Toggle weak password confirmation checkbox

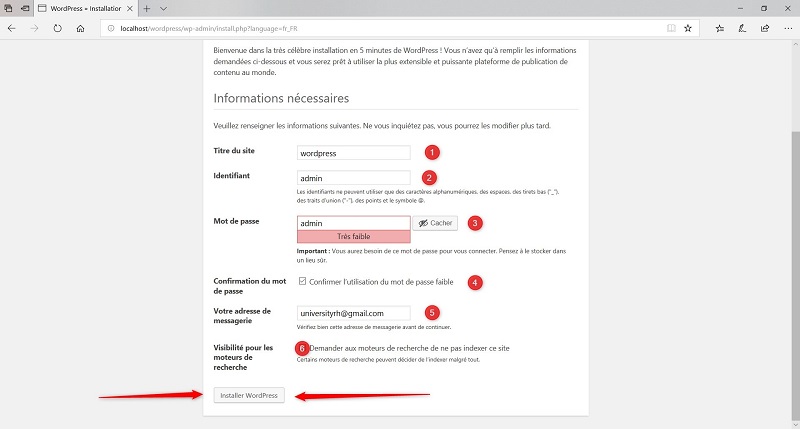click(x=303, y=281)
